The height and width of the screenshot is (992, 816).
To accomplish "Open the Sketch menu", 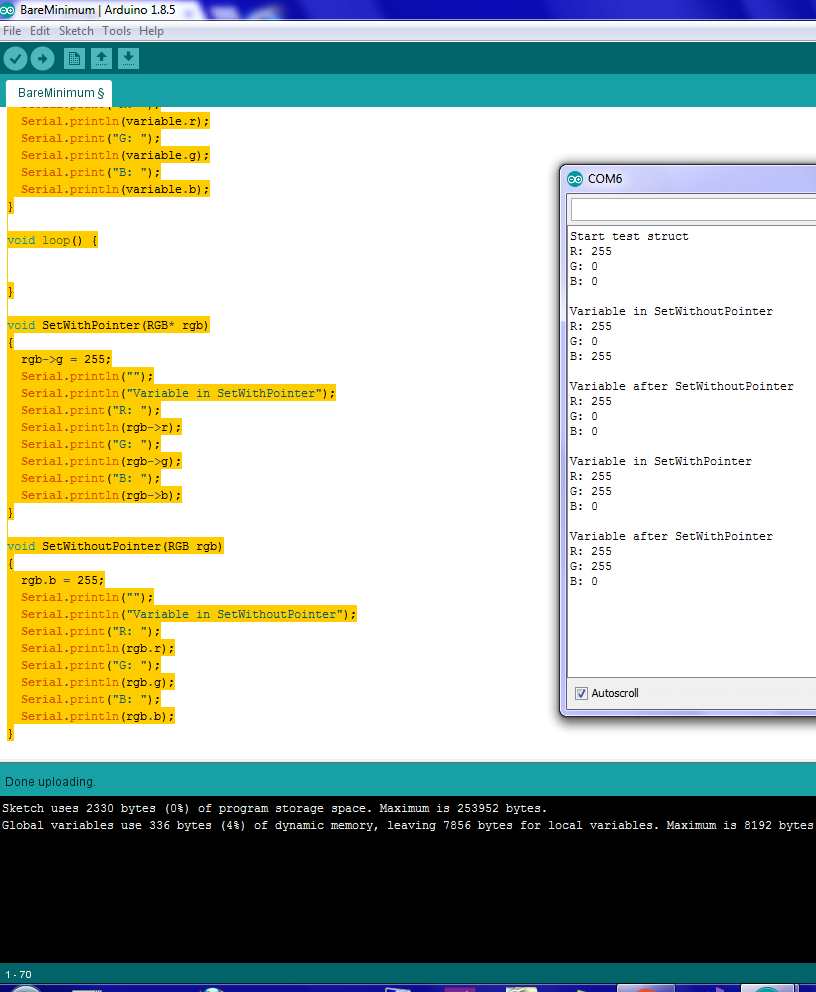I will [x=76, y=31].
